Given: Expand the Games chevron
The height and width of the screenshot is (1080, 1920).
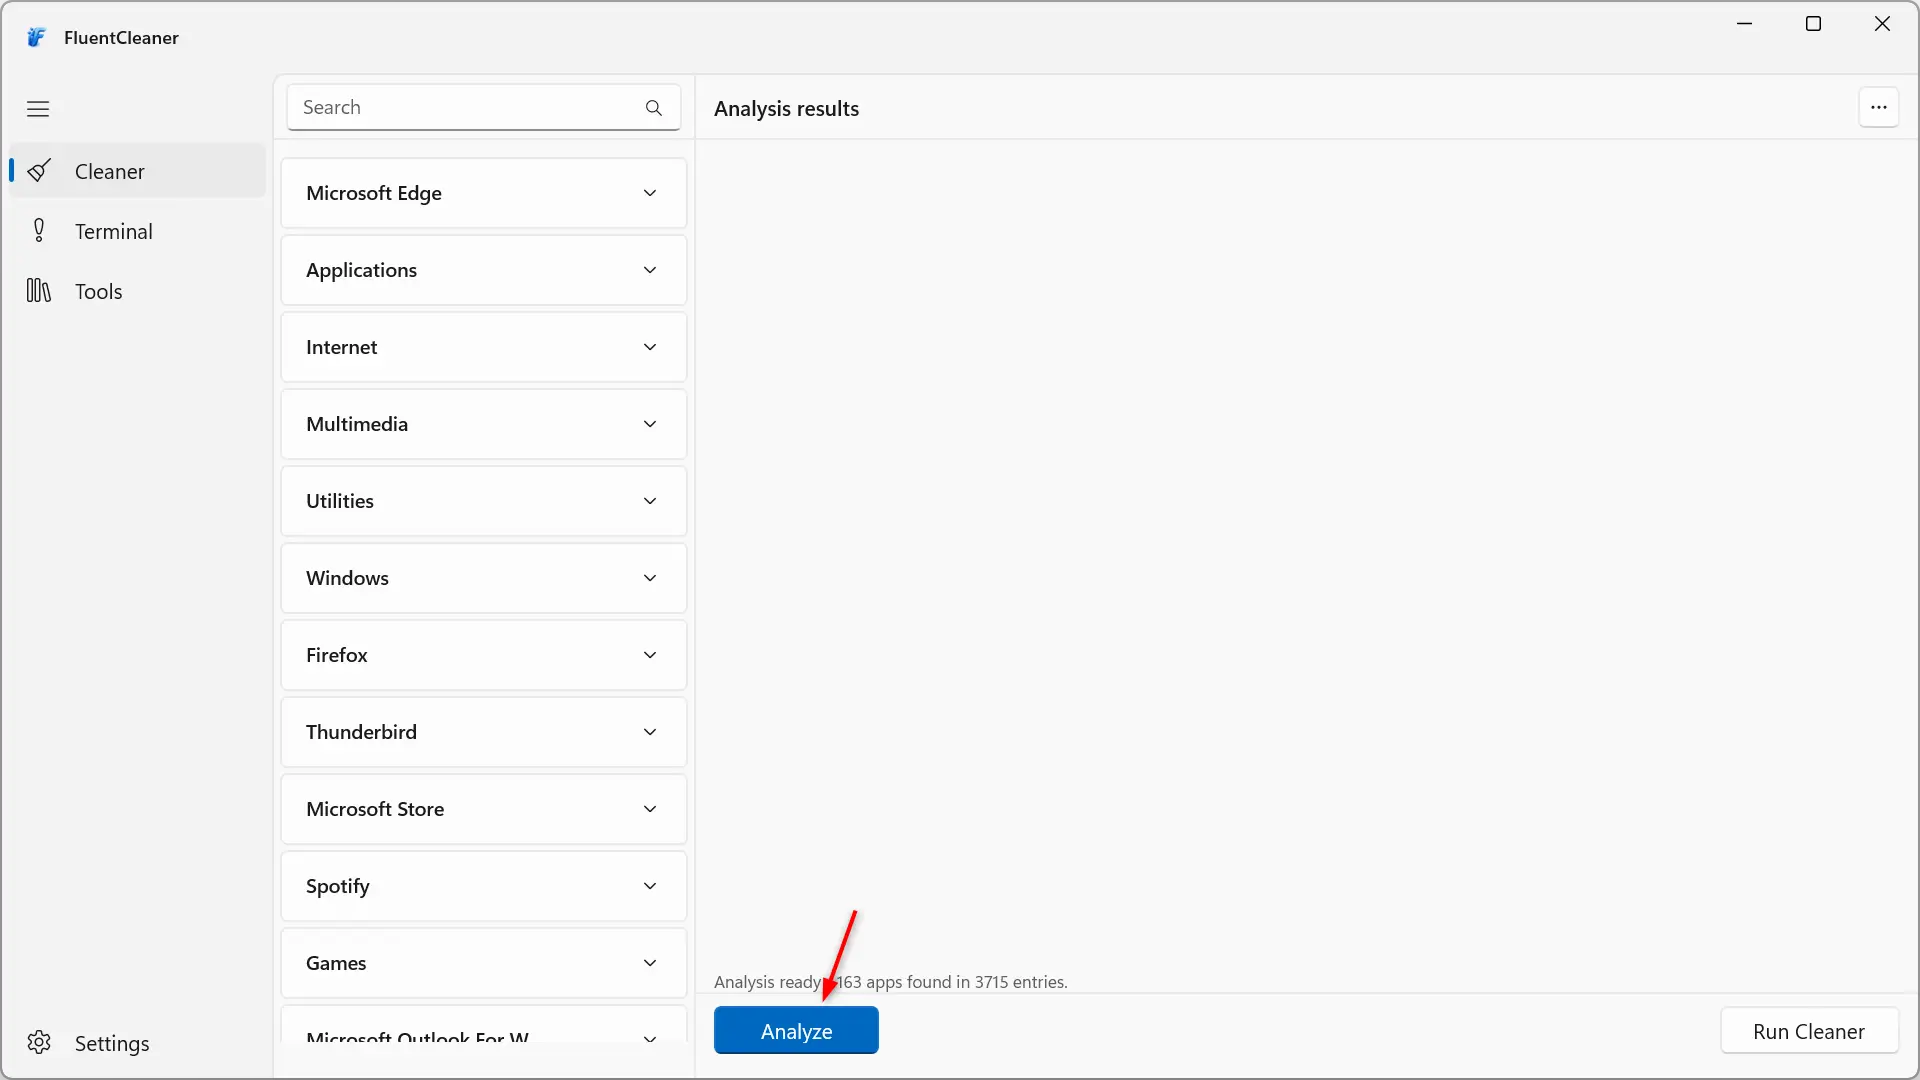Looking at the screenshot, I should 650,963.
